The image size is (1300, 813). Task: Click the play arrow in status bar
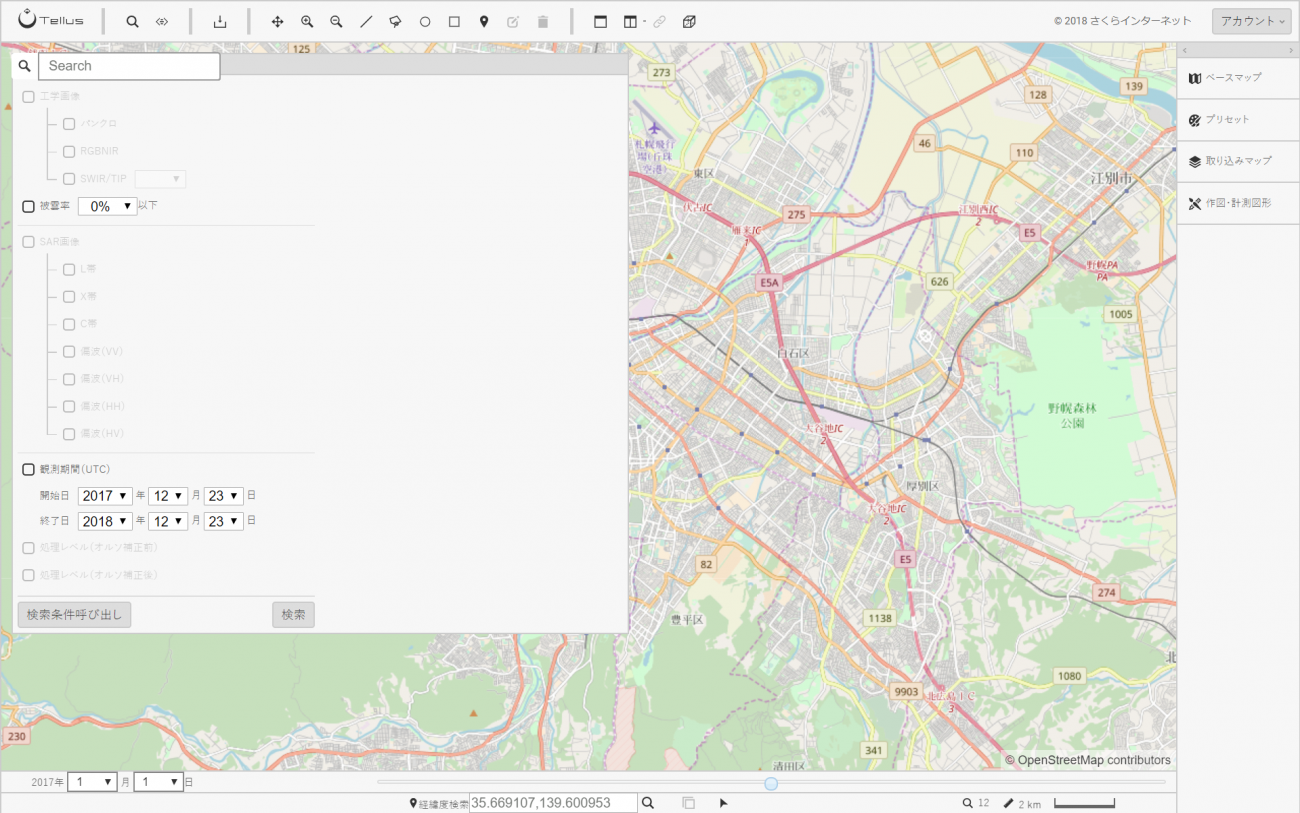coord(724,803)
